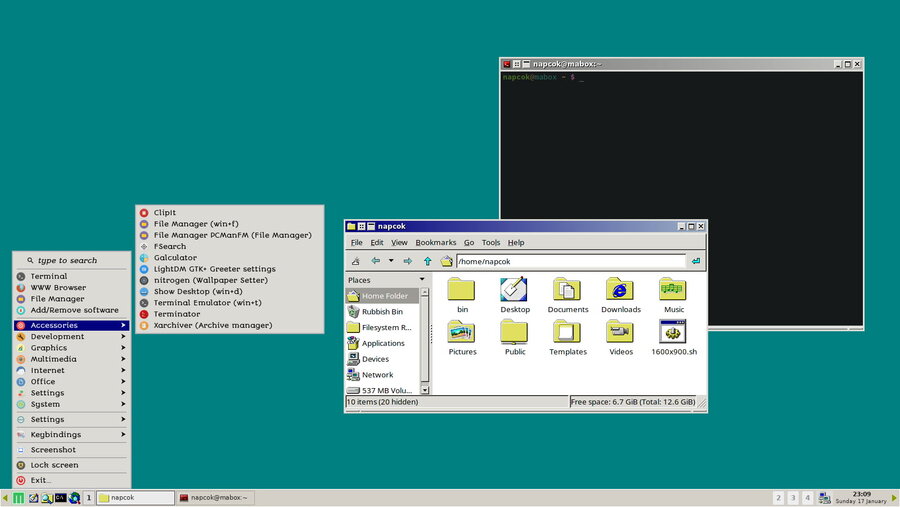Screen dimensions: 900x507
Task: Click the terminal launcher icon in taskbar
Action: [60, 498]
